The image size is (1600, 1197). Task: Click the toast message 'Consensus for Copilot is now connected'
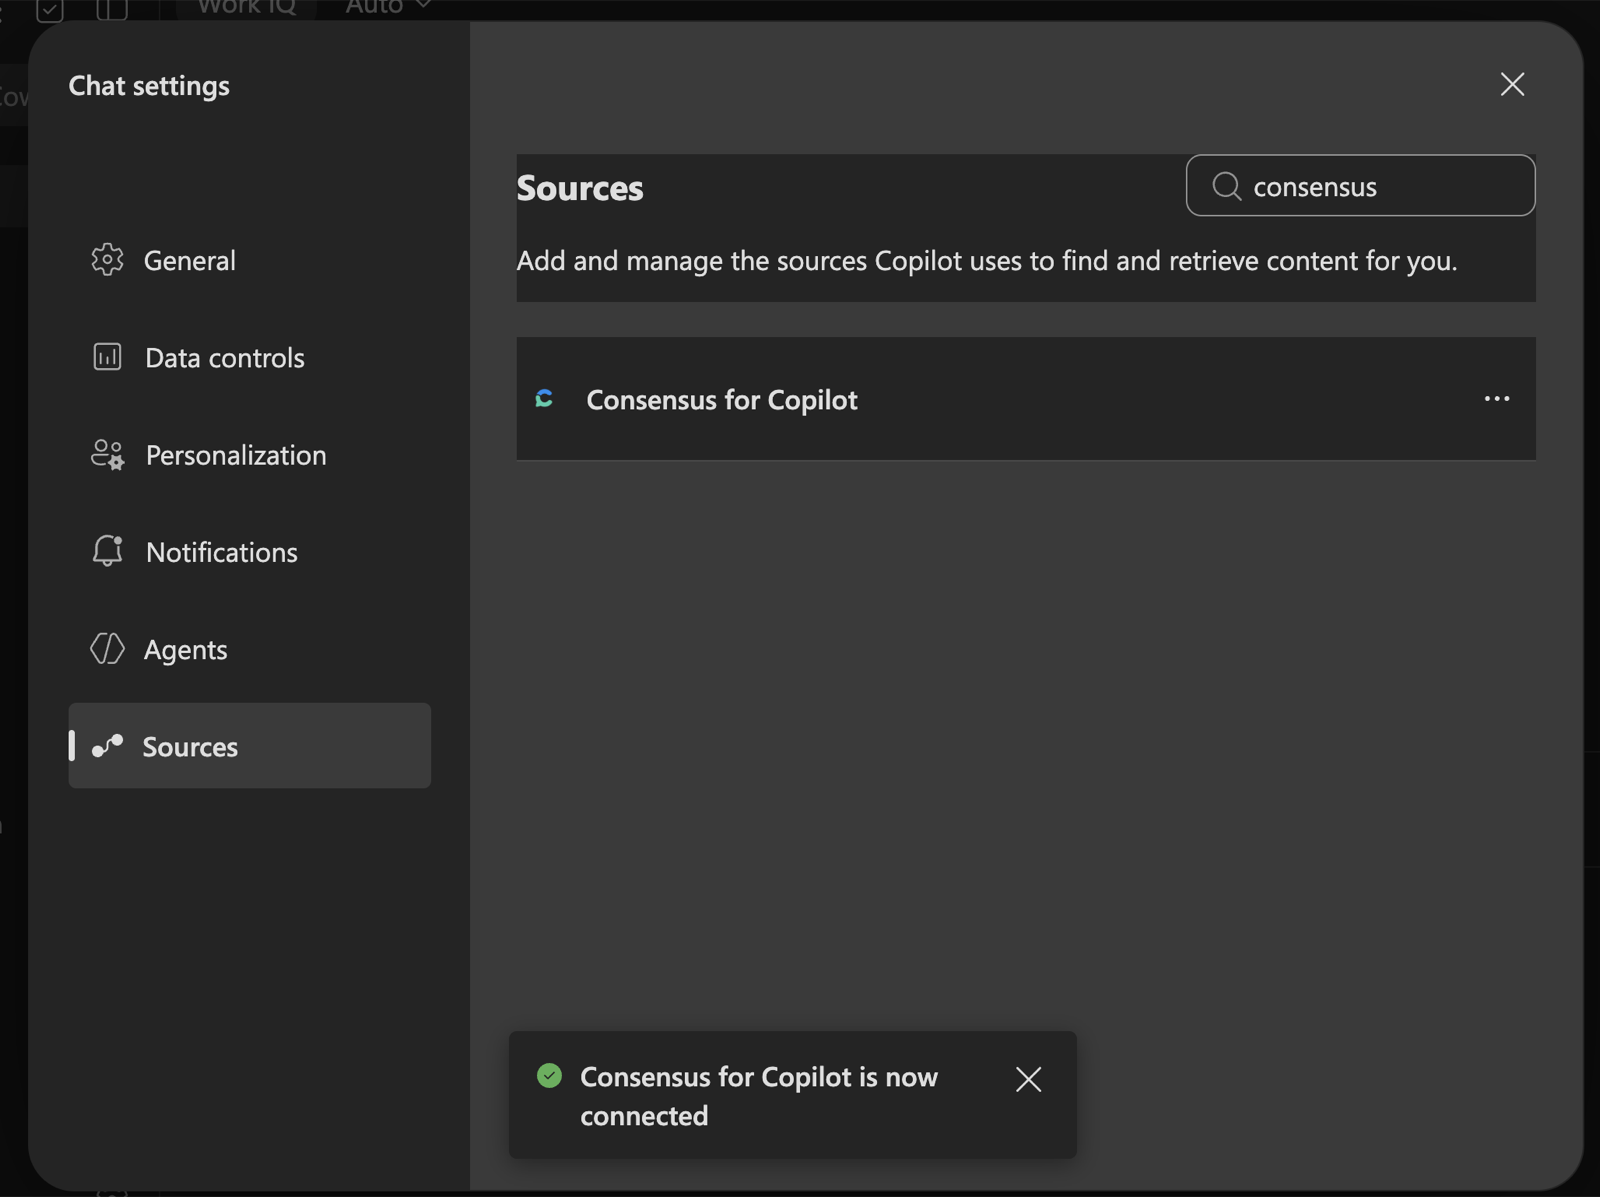(x=759, y=1096)
